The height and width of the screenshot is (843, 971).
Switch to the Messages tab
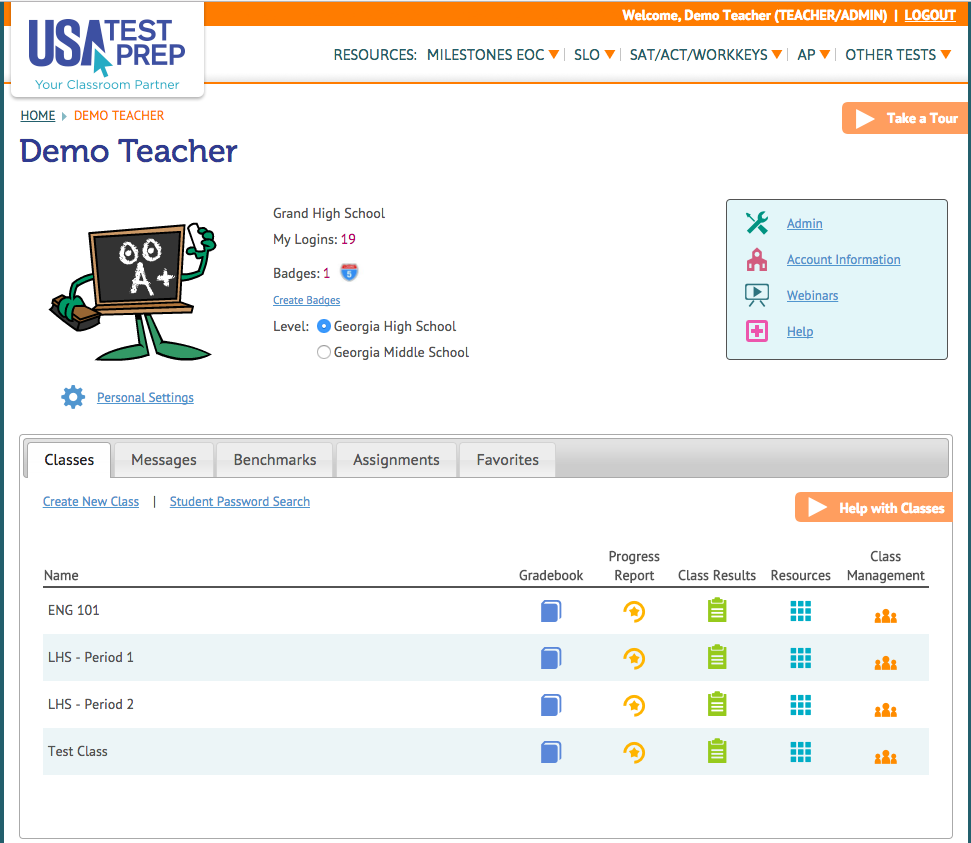[x=163, y=460]
